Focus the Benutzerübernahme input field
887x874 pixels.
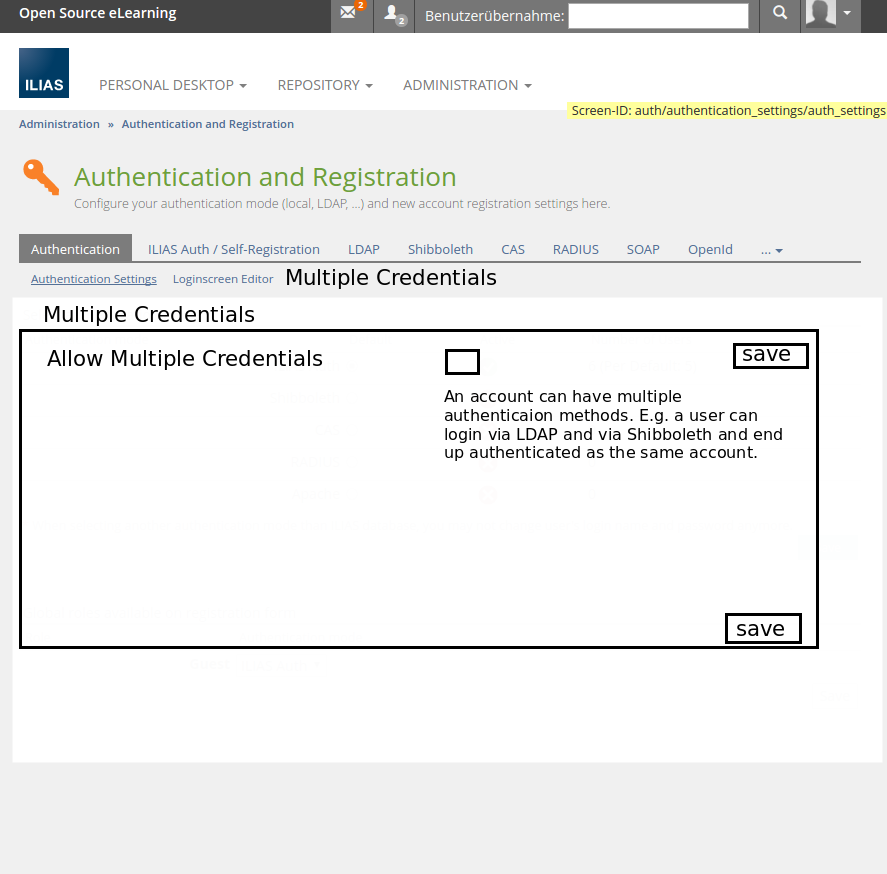click(658, 16)
